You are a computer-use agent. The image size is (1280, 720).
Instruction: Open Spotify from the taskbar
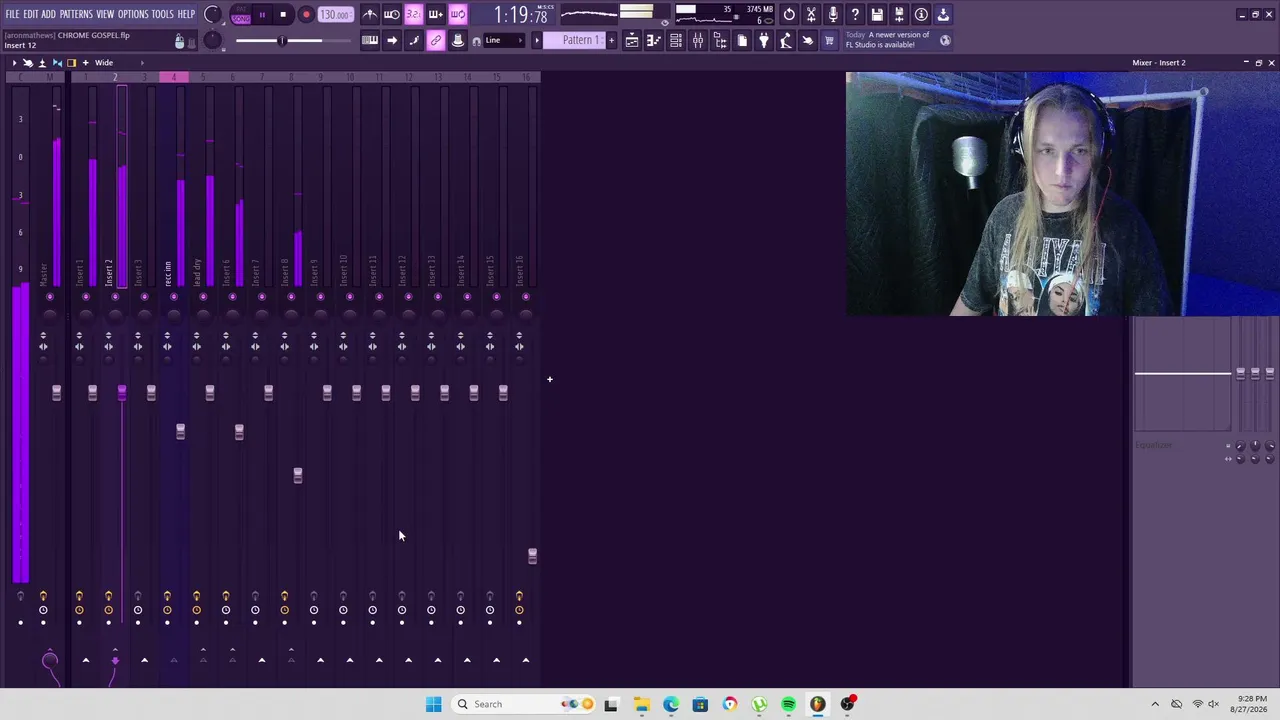(789, 704)
